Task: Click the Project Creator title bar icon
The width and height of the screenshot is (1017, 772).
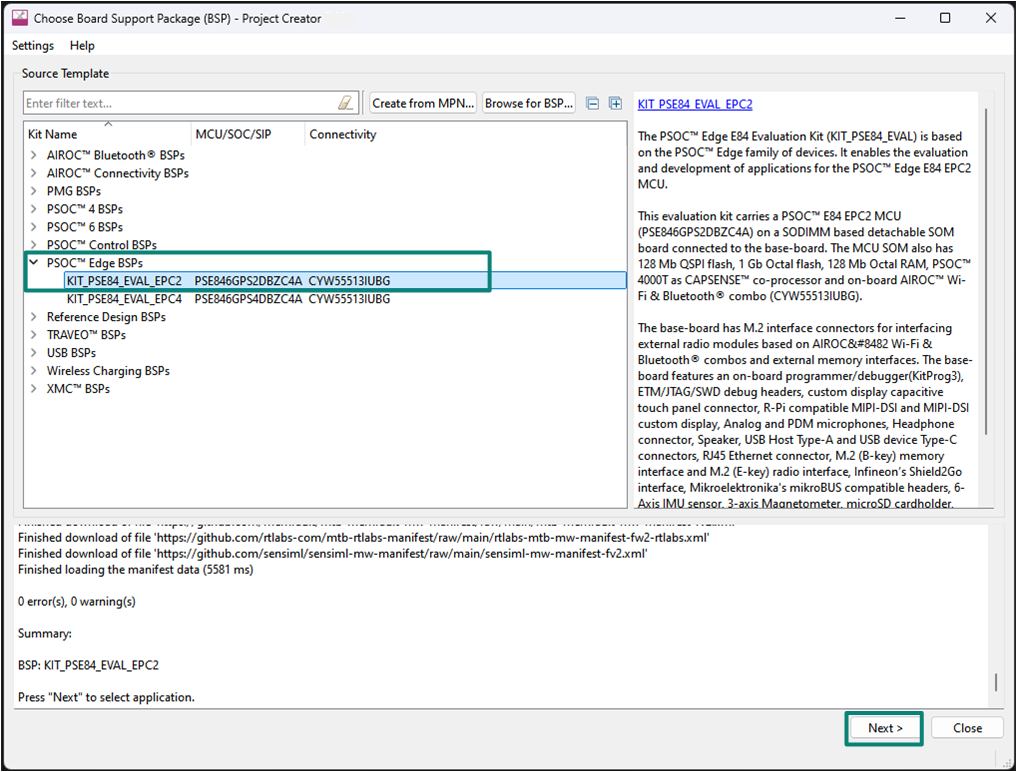Action: [x=19, y=18]
